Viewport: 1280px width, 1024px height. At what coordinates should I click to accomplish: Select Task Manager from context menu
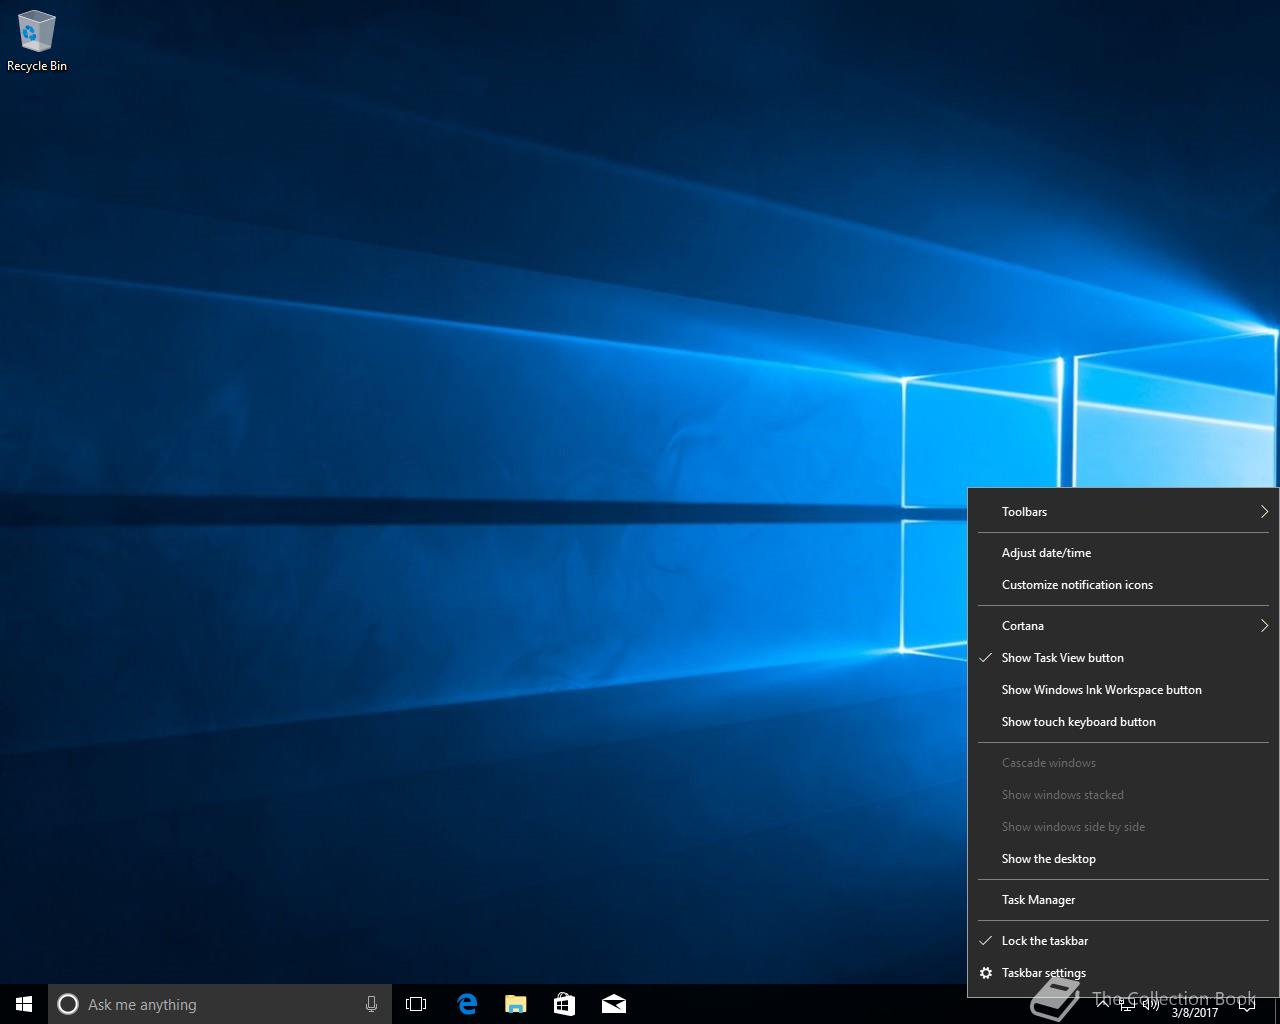pos(1038,900)
